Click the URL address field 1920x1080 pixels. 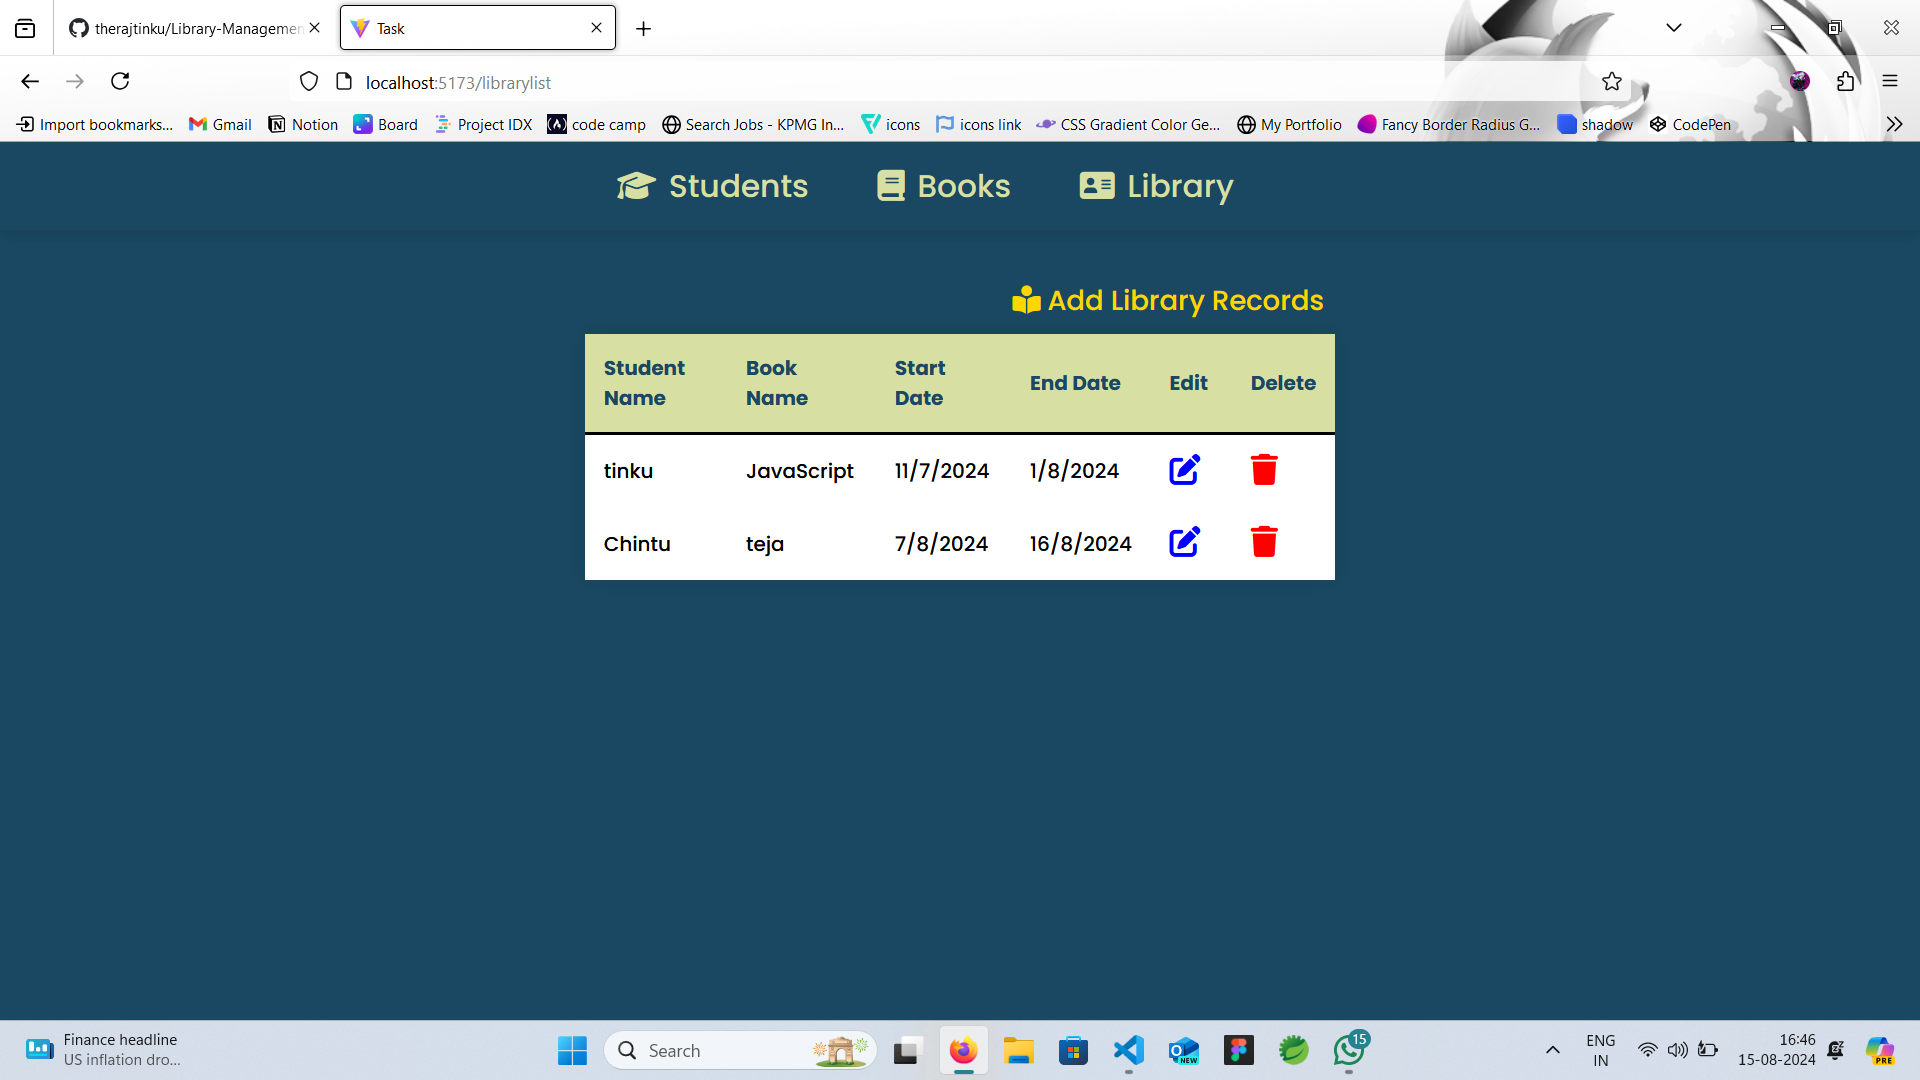tap(900, 82)
